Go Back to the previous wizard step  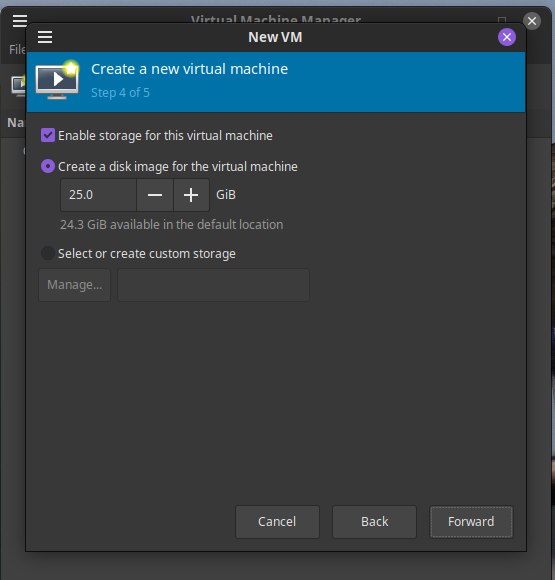[374, 522]
